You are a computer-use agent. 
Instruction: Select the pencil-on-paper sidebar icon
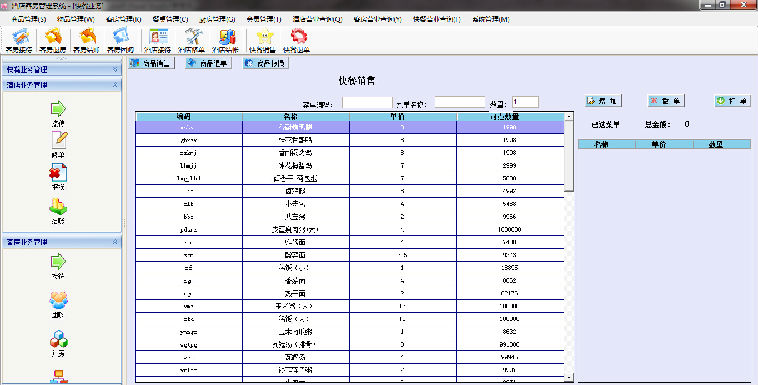(58, 140)
